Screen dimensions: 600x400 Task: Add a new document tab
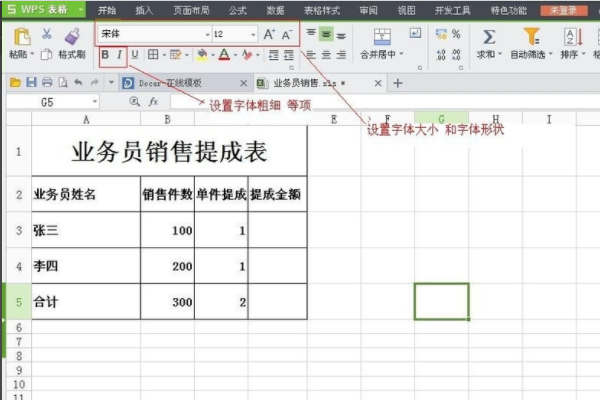coord(398,83)
